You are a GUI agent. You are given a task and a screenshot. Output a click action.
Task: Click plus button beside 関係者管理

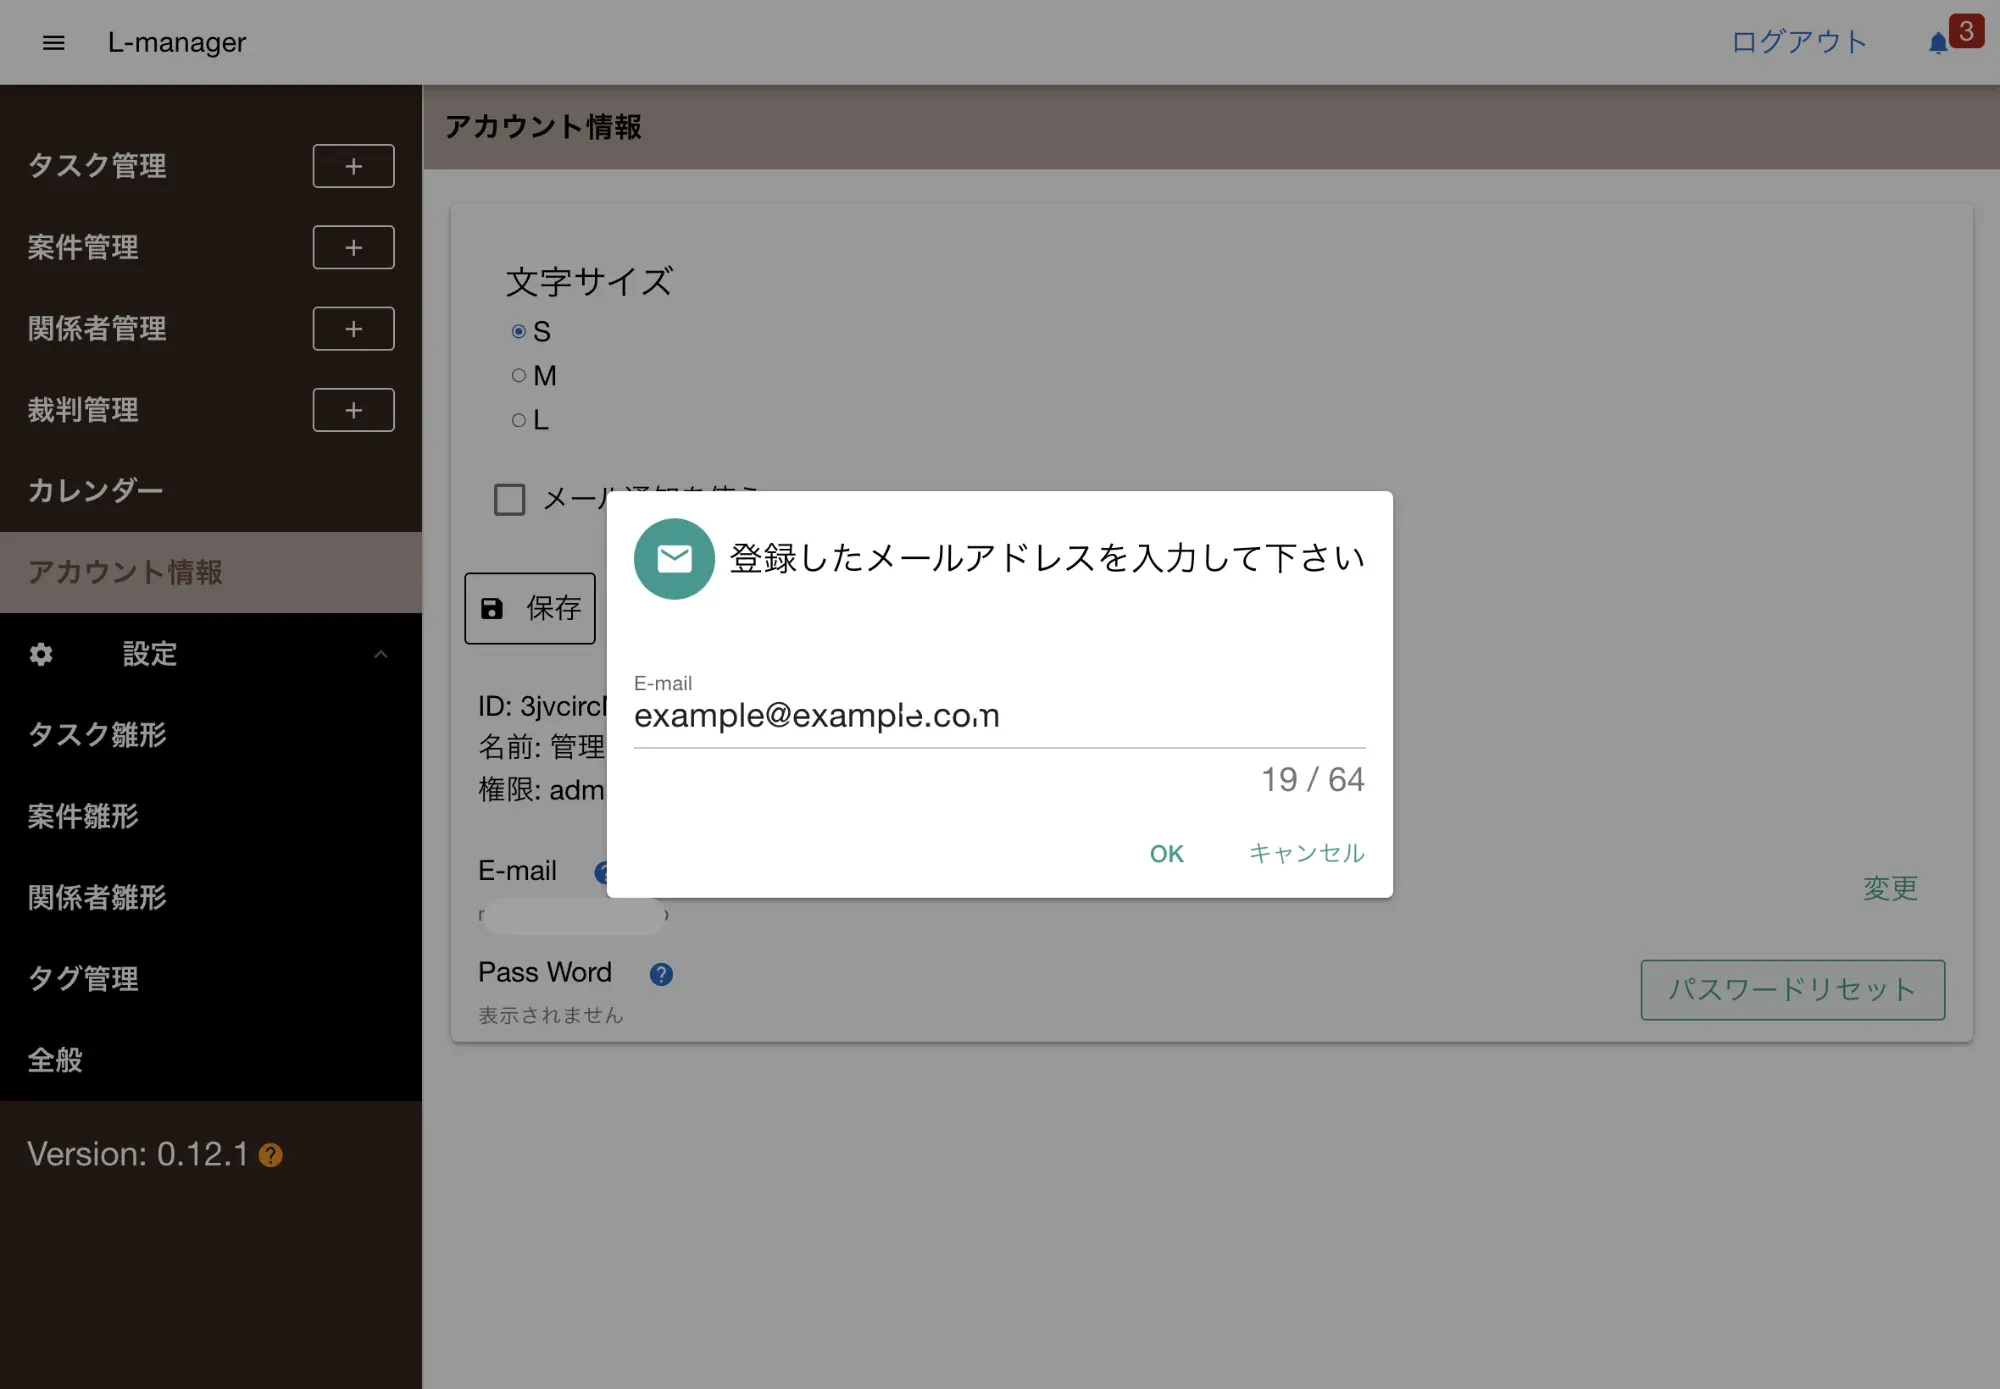coord(353,329)
